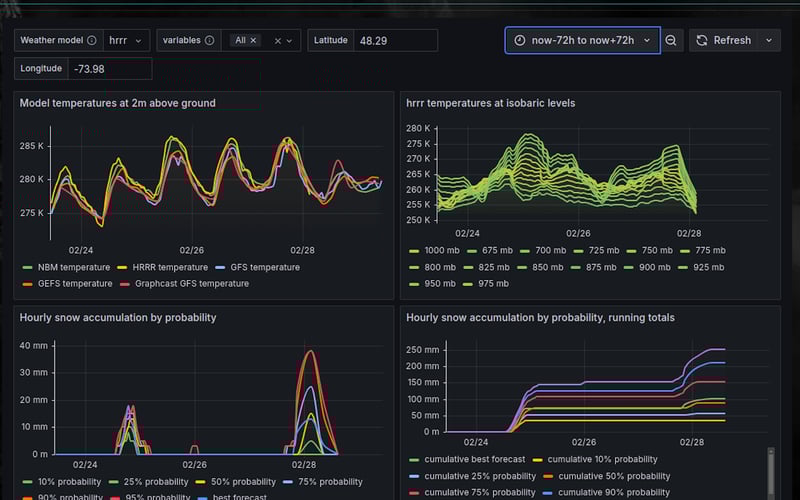Toggle the 925 mb legend series

709,267
